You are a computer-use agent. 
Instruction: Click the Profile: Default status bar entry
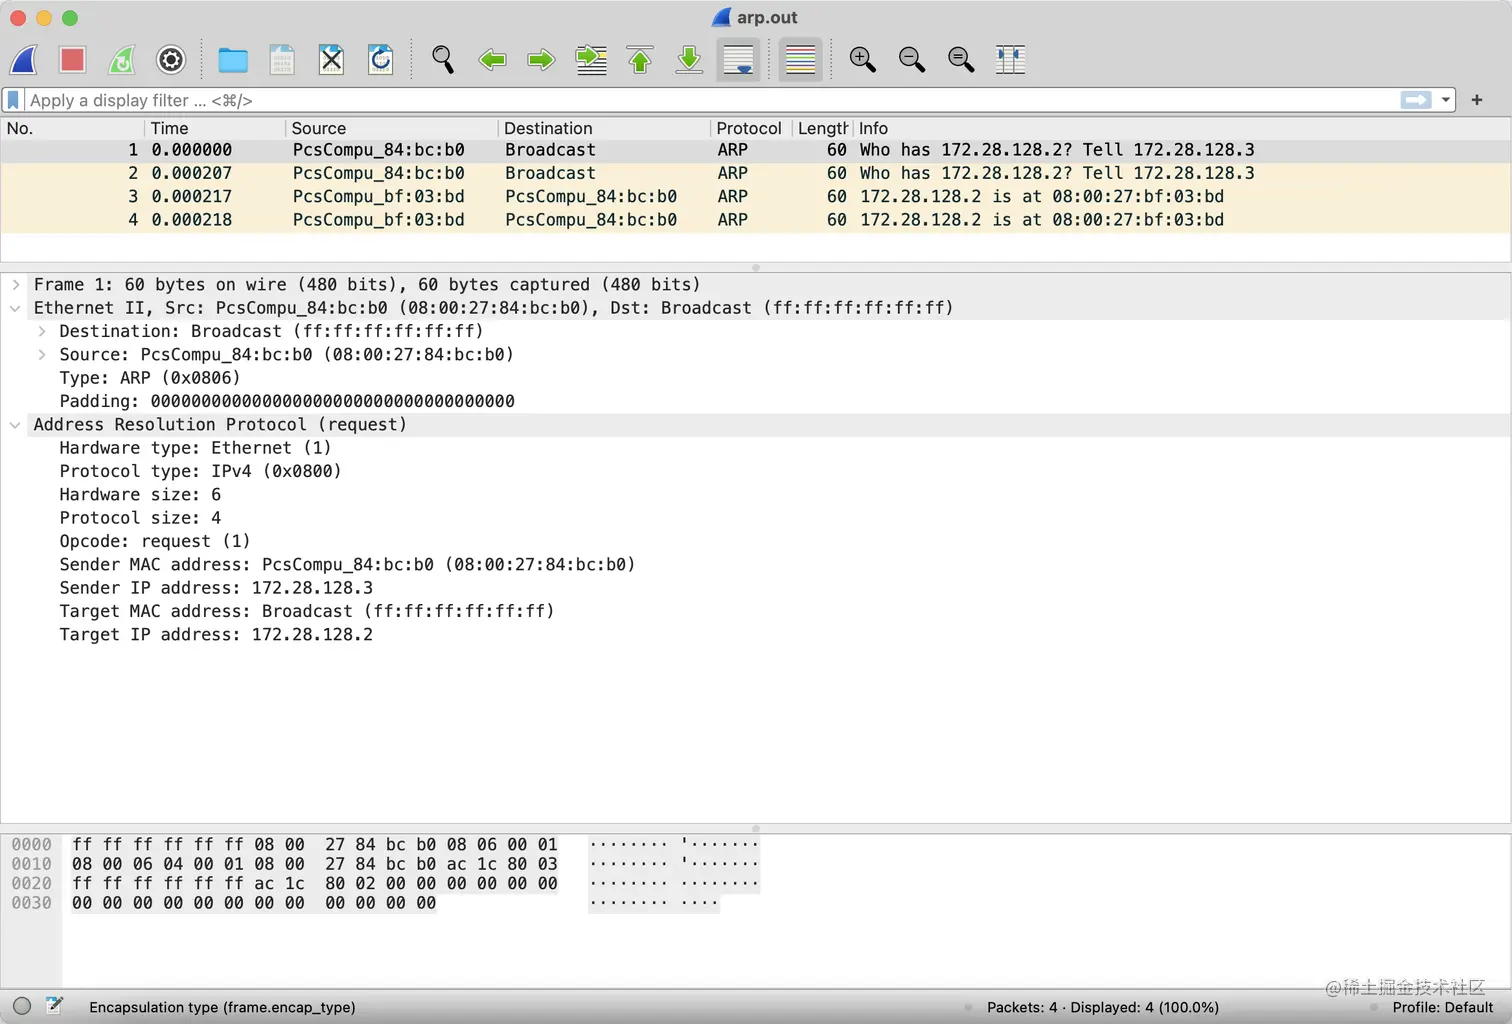[1442, 1008]
